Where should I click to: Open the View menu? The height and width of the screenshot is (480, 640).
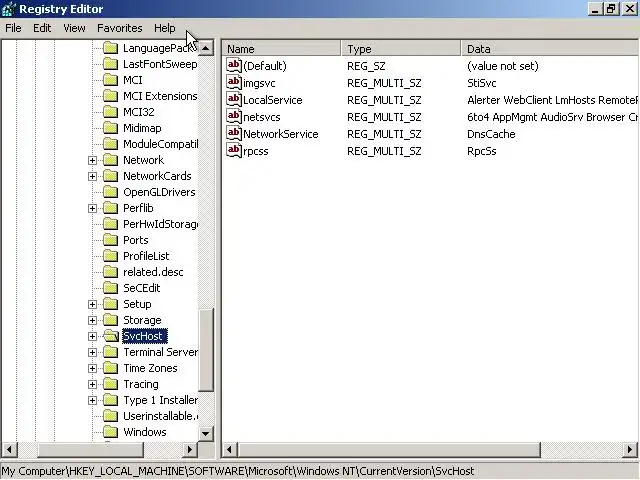[74, 28]
